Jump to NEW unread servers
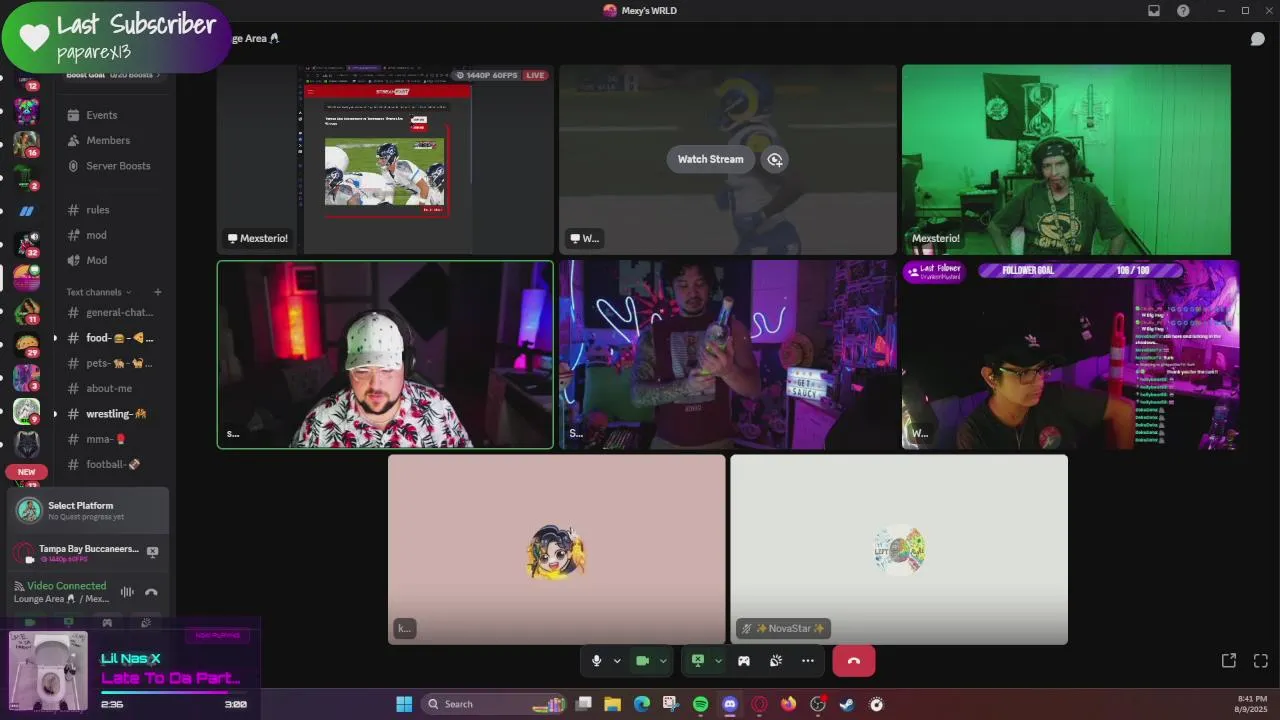The width and height of the screenshot is (1280, 720). click(x=27, y=472)
